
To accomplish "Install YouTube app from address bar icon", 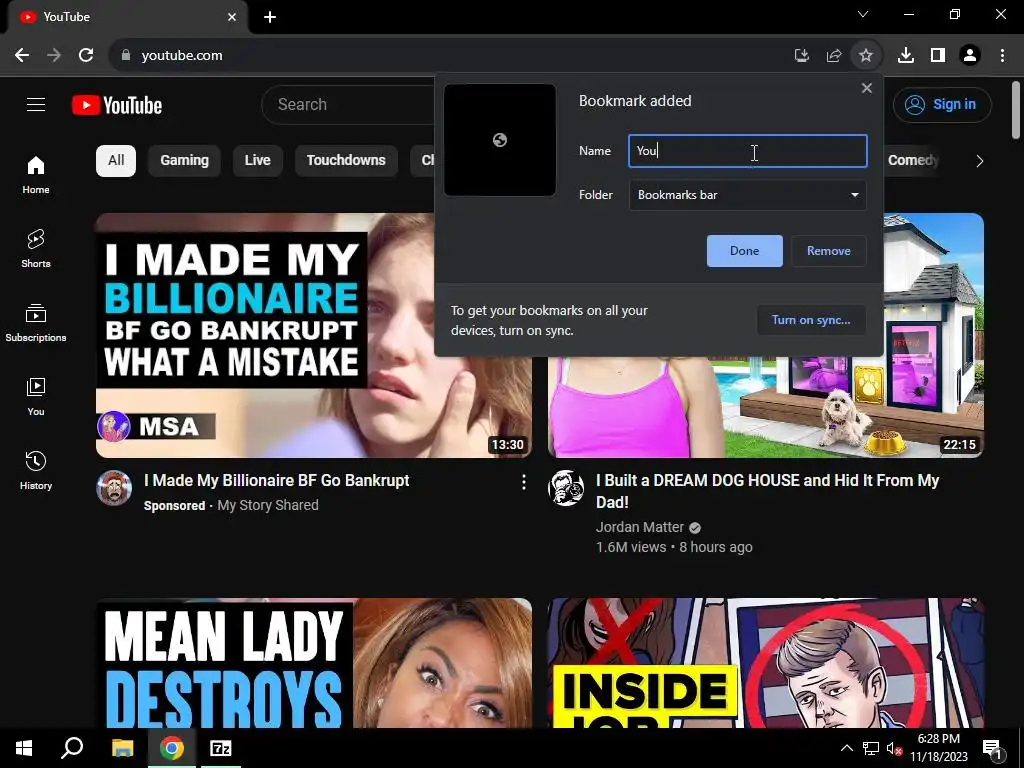I will (801, 56).
